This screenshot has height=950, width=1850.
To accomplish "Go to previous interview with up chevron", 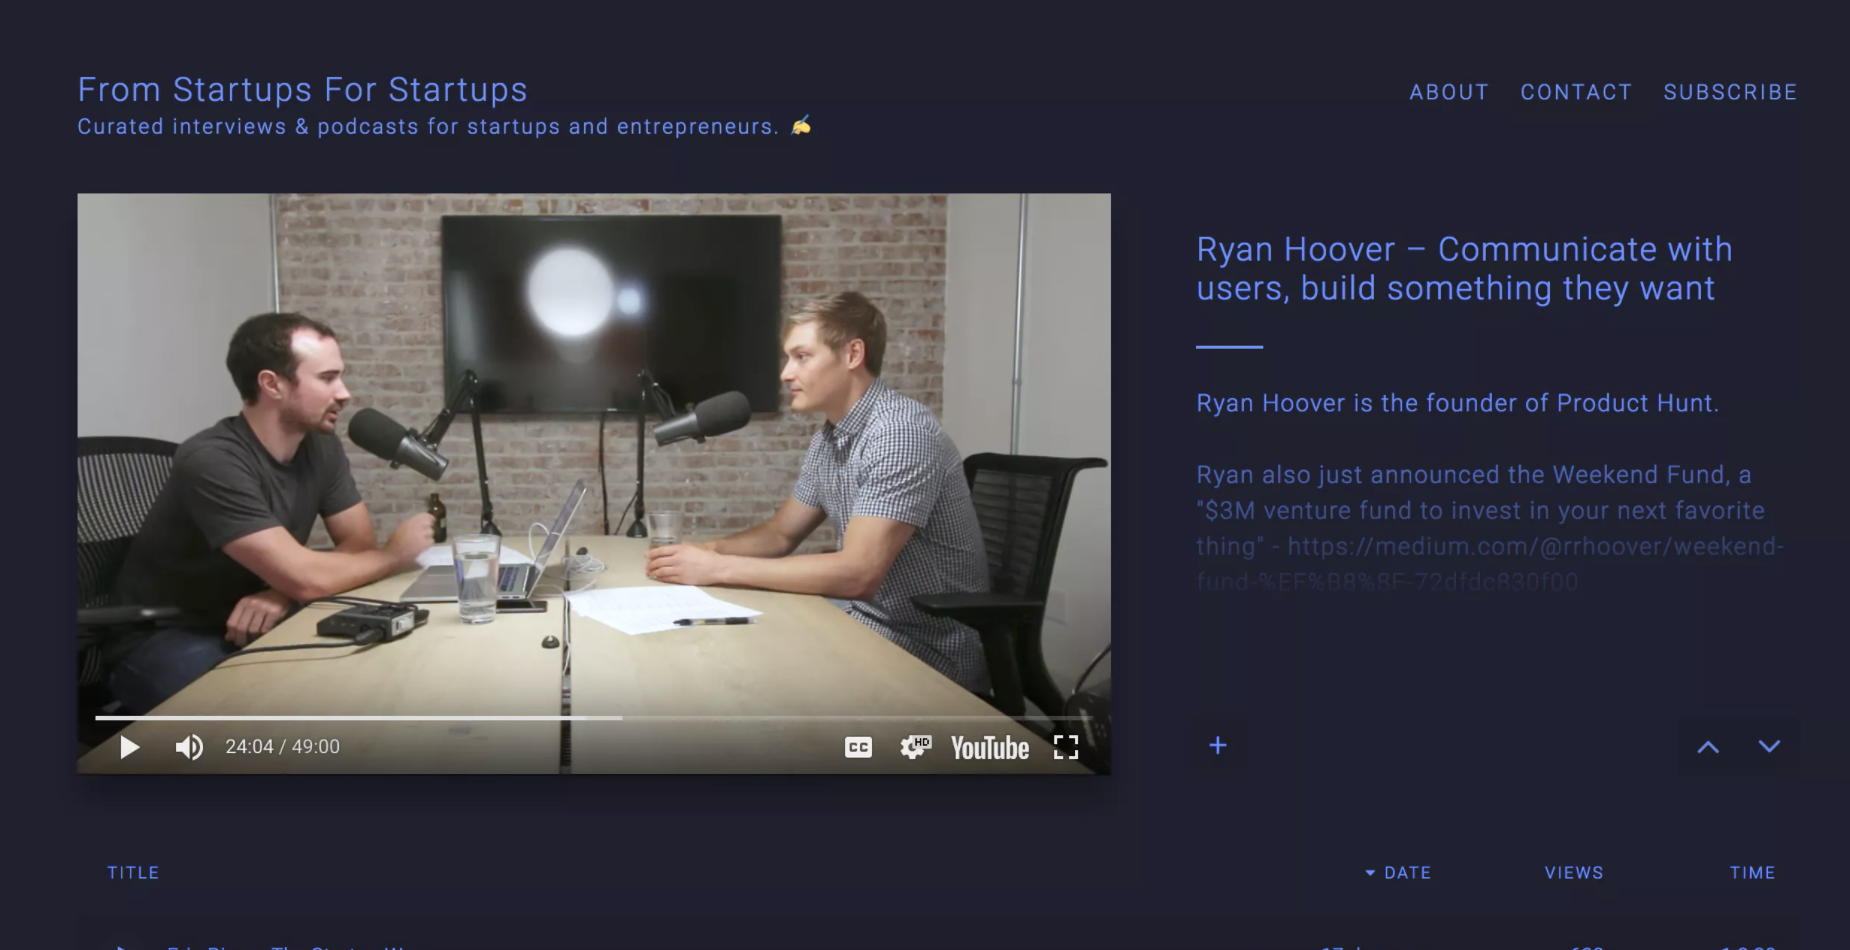I will (x=1708, y=747).
